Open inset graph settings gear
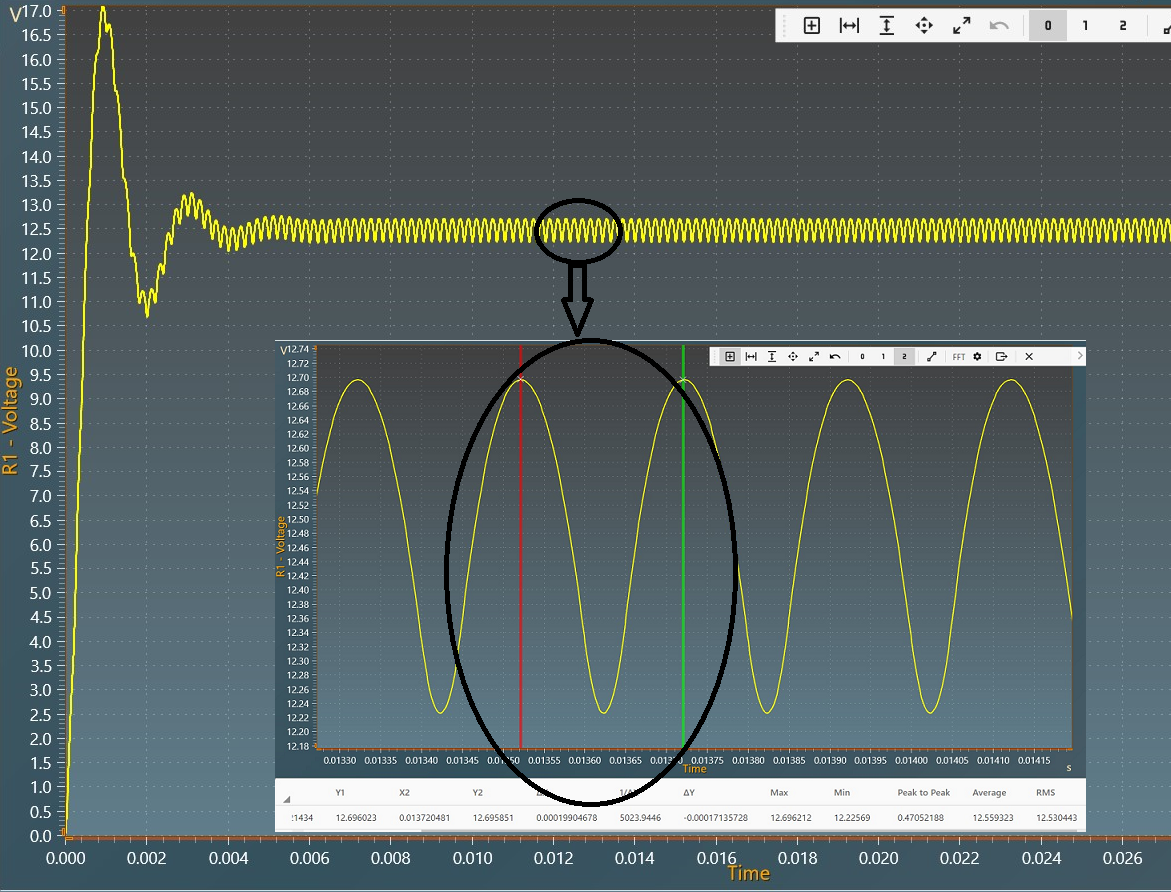 click(x=978, y=356)
